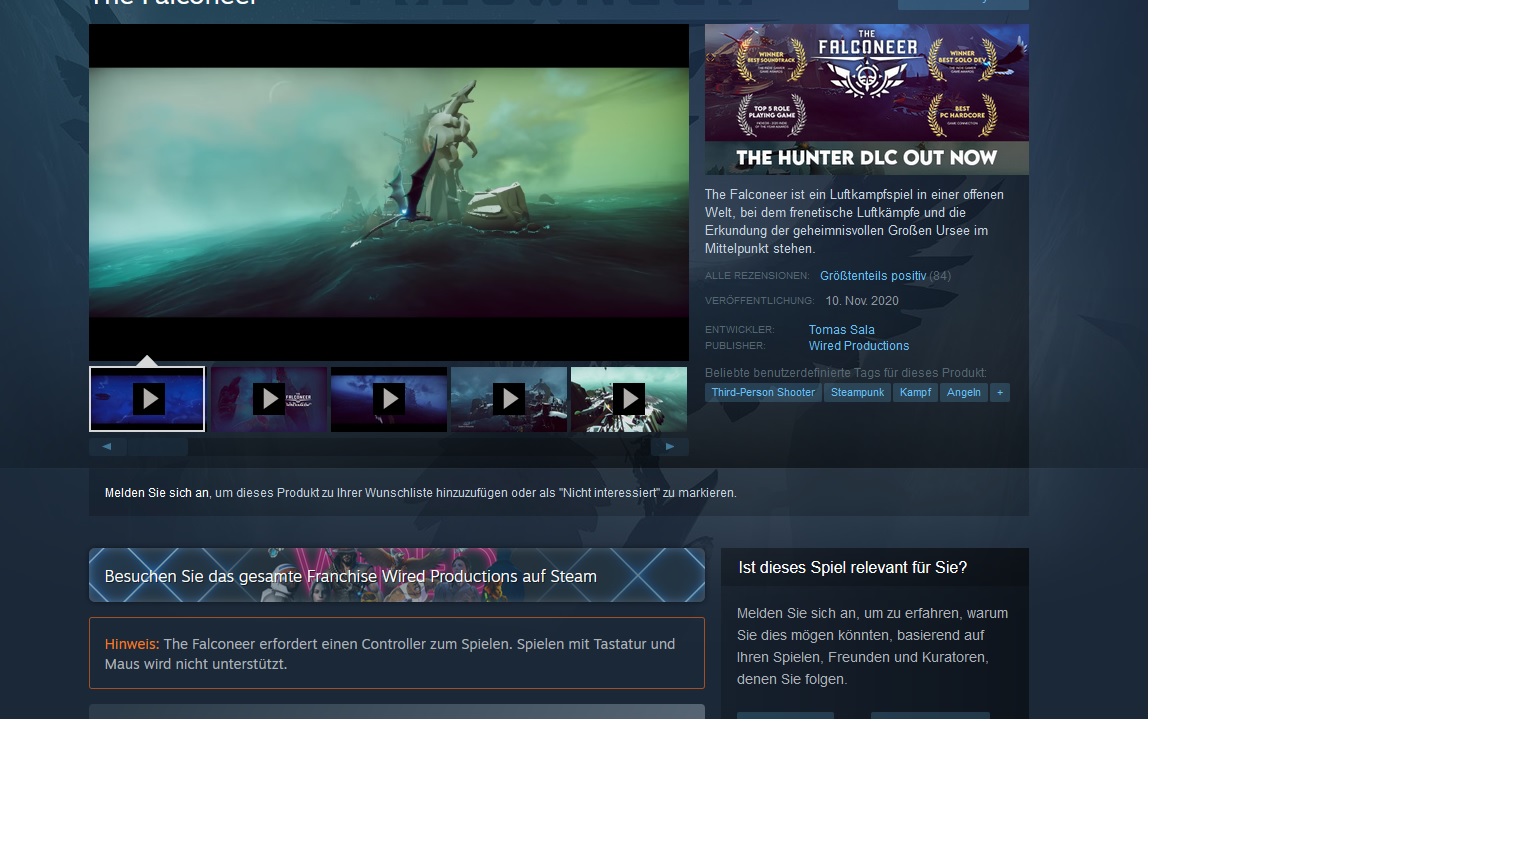The image size is (1536, 864).
Task: Click the release date 10. Nov. 2020
Action: [862, 301]
